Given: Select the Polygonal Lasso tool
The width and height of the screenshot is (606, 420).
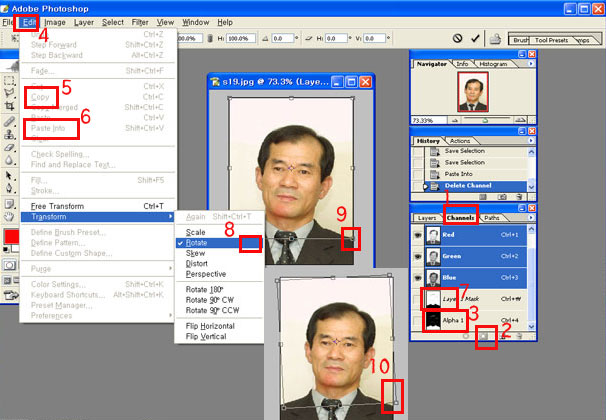Looking at the screenshot, I should (x=9, y=93).
